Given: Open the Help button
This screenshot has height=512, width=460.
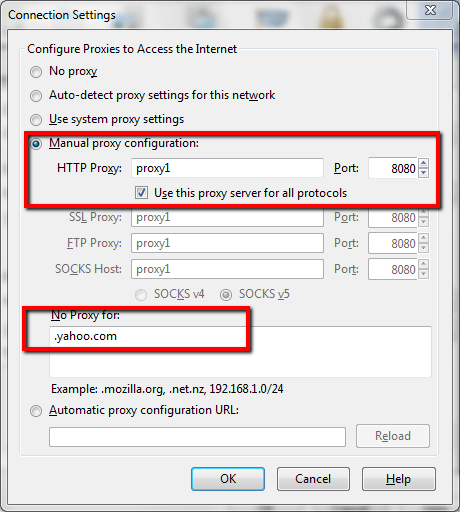Looking at the screenshot, I should [x=399, y=479].
